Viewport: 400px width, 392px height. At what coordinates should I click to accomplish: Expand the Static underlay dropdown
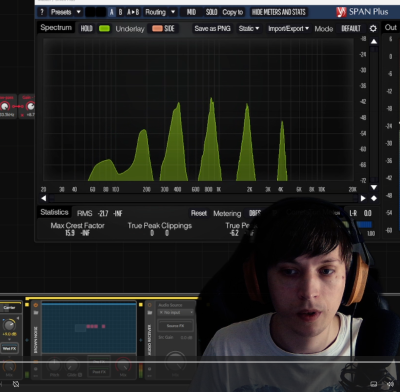point(249,29)
